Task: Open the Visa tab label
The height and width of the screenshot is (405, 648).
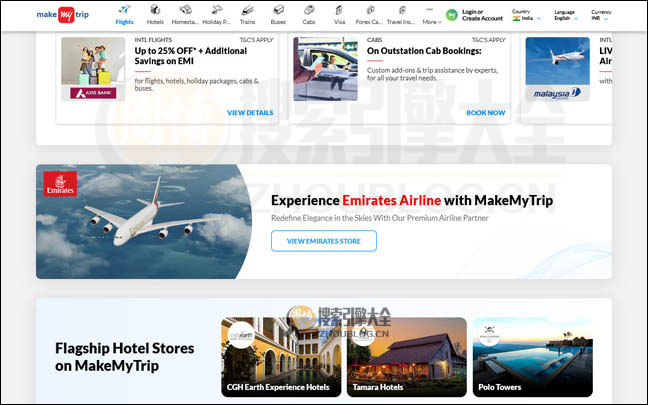Action: coord(339,22)
